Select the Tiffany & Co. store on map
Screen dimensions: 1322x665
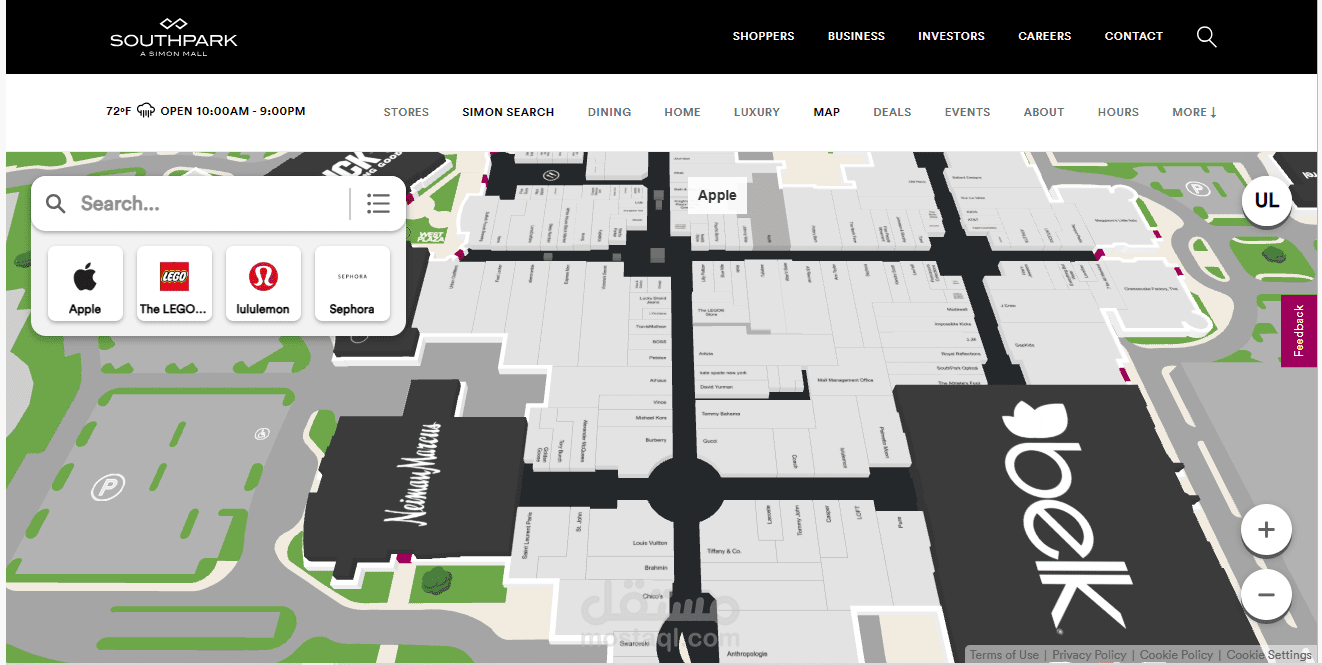(723, 551)
